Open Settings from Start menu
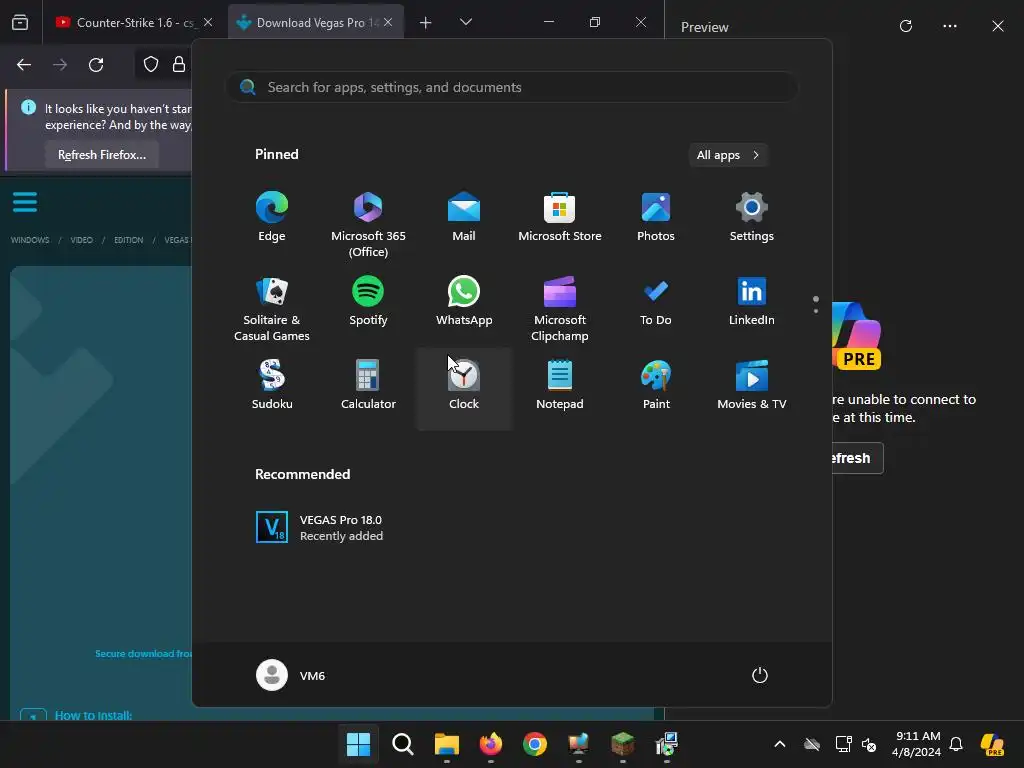This screenshot has width=1024, height=768. (x=752, y=217)
